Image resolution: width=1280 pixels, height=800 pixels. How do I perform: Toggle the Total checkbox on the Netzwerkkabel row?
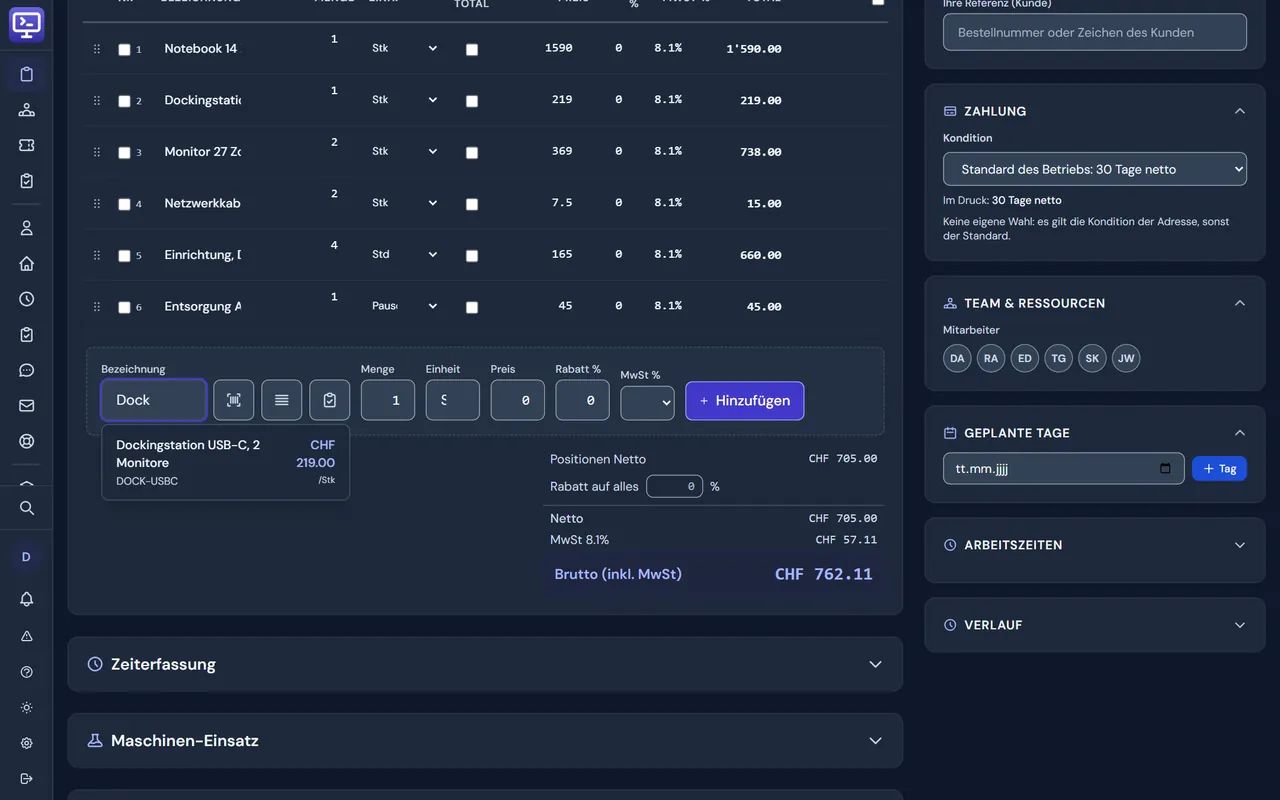472,204
